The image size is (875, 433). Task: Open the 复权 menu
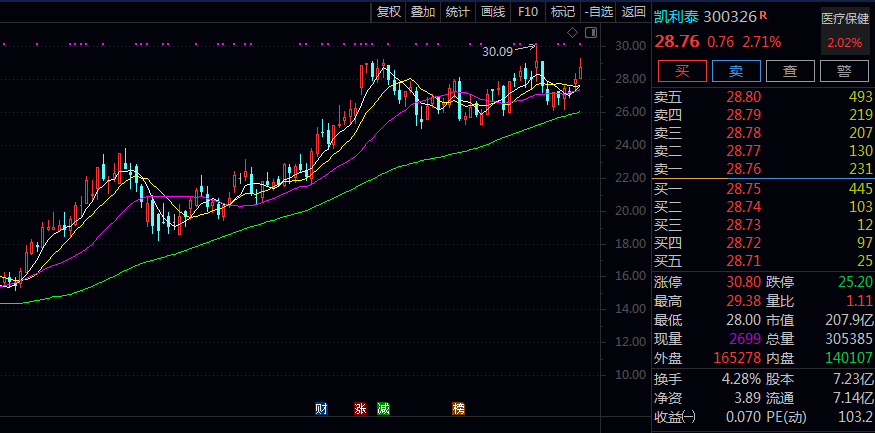(388, 11)
